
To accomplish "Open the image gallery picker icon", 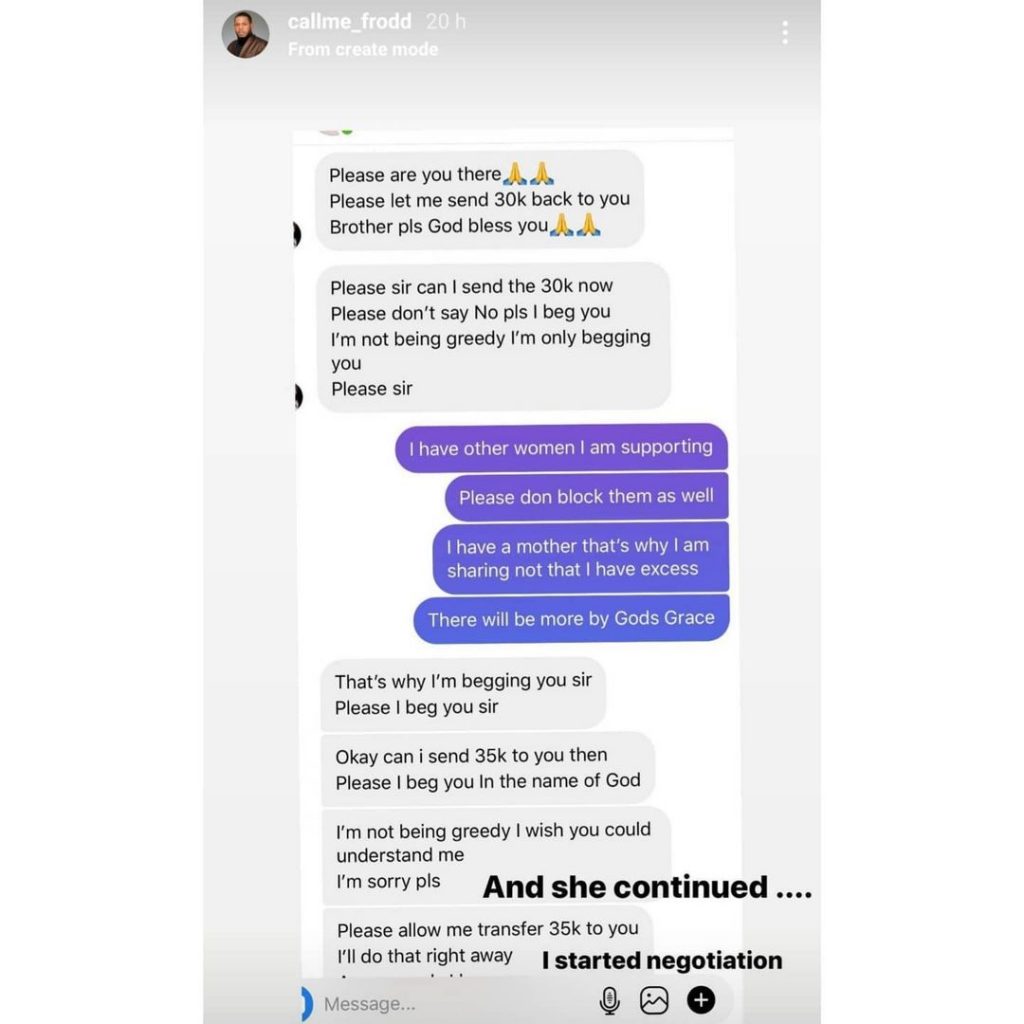I will pos(654,1000).
